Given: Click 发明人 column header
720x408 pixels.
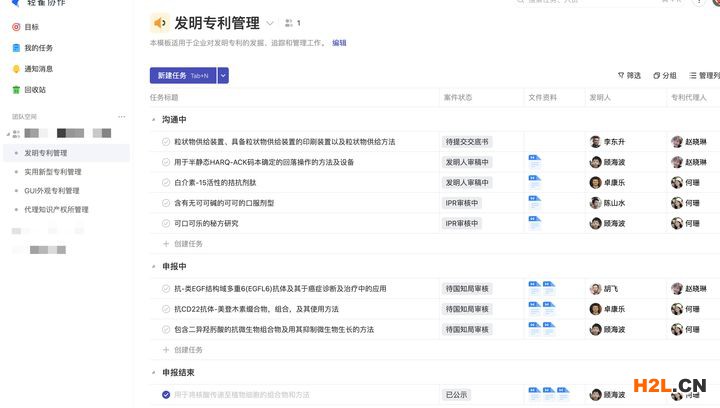Looking at the screenshot, I should click(x=600, y=97).
